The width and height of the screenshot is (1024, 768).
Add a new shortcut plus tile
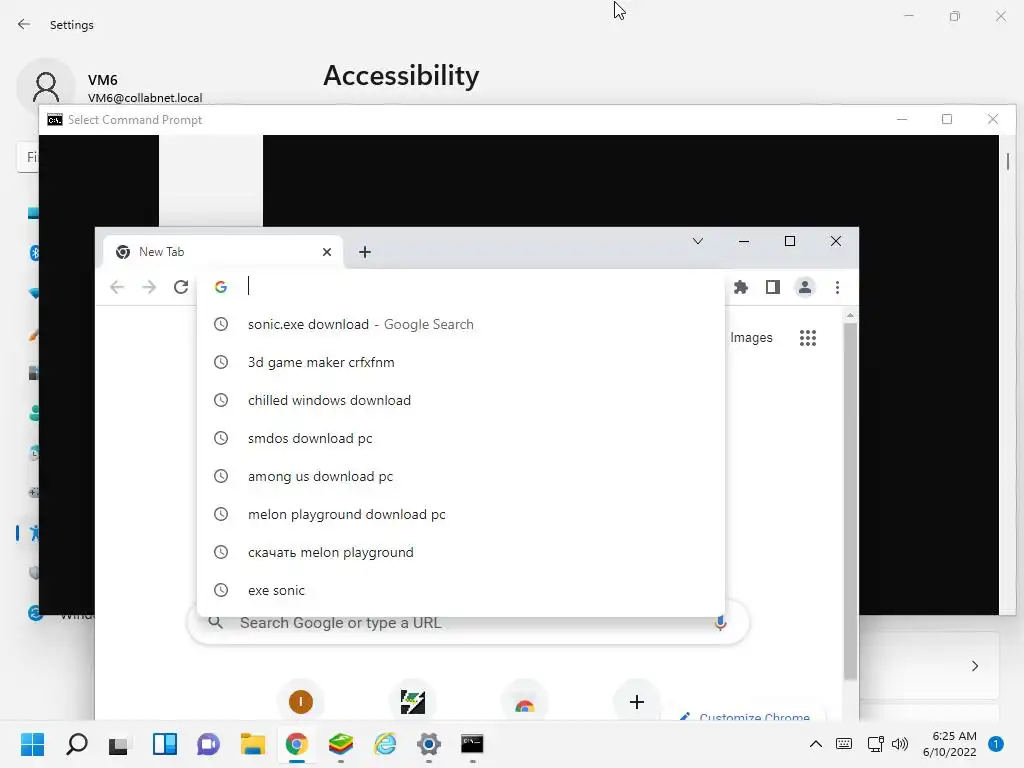point(637,702)
